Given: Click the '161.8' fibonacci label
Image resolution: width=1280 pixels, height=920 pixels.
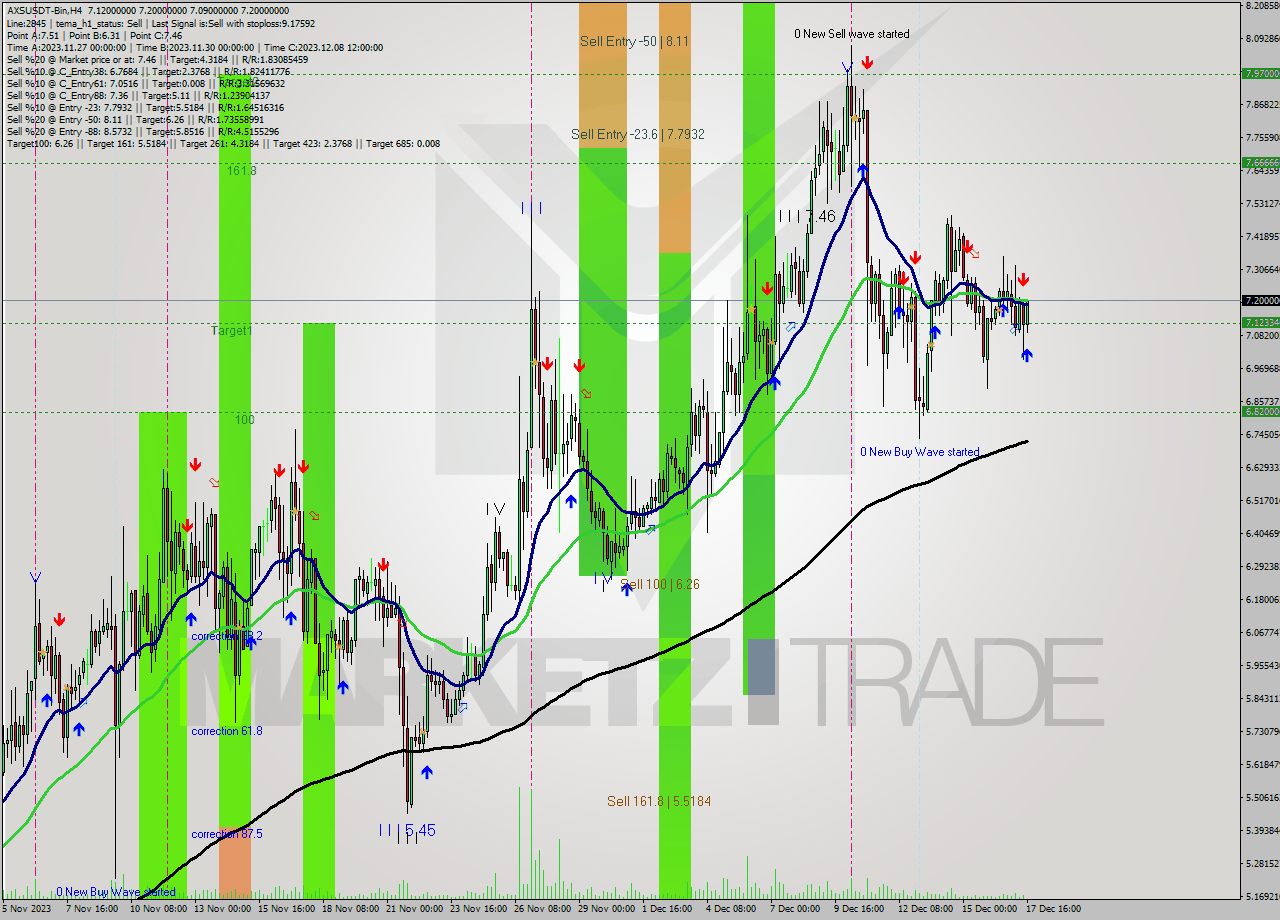Looking at the screenshot, I should pos(241,171).
